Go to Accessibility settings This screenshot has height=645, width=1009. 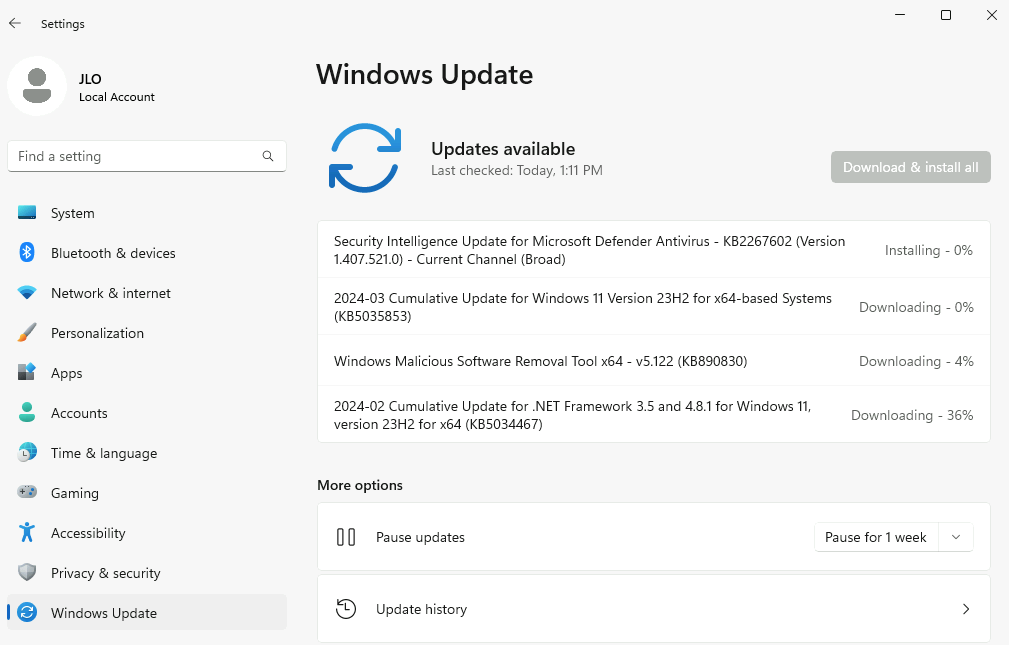pyautogui.click(x=147, y=532)
